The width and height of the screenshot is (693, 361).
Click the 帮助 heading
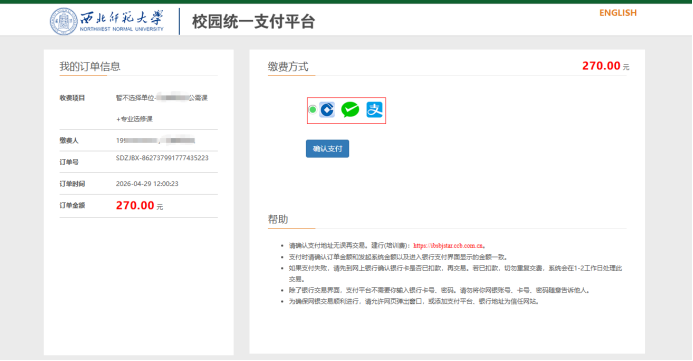tap(278, 219)
